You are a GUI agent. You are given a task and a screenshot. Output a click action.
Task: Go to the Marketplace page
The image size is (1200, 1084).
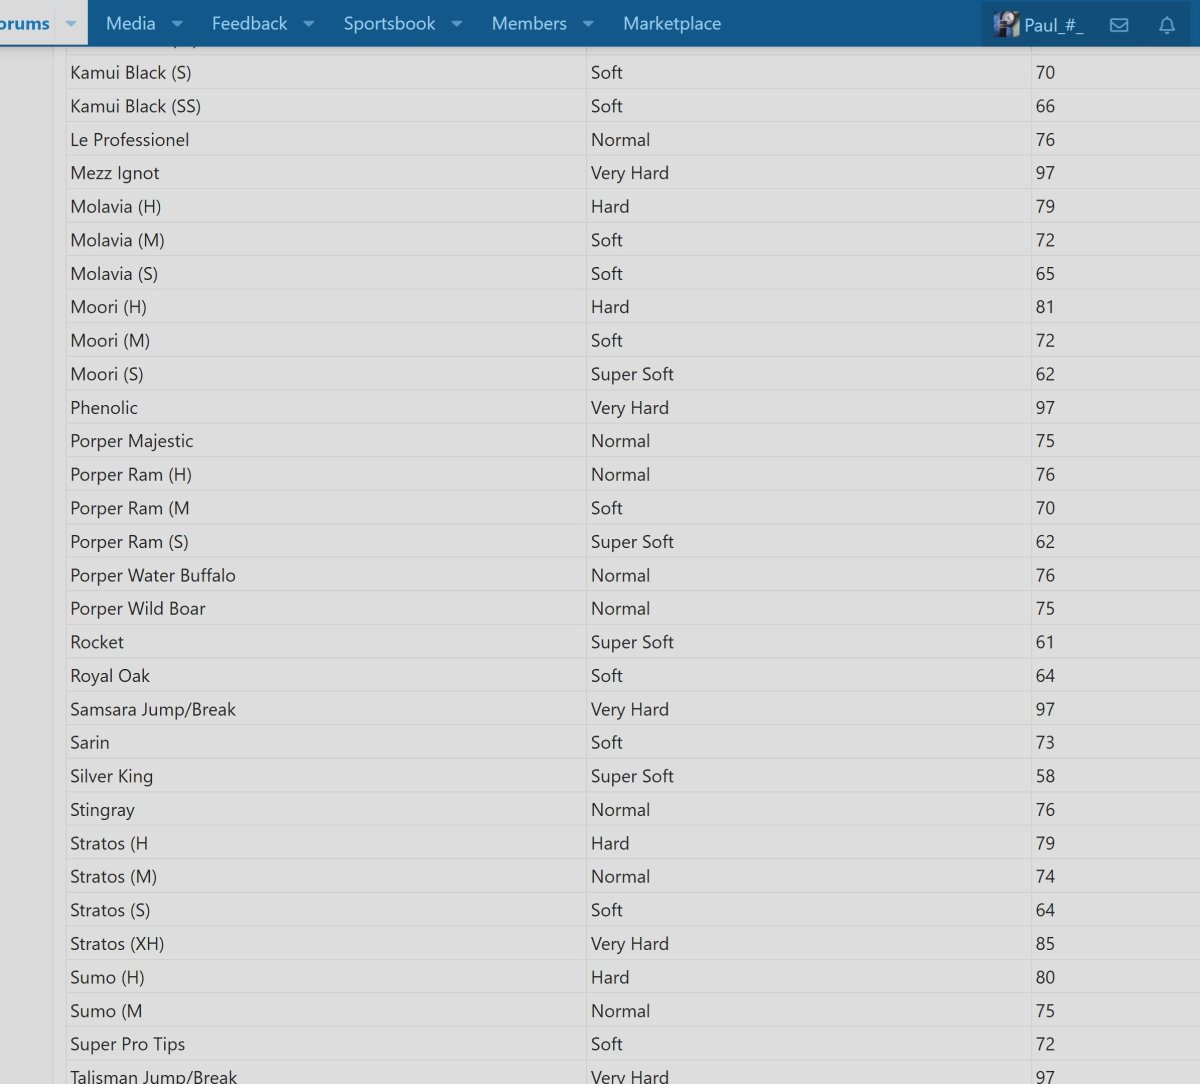[672, 23]
